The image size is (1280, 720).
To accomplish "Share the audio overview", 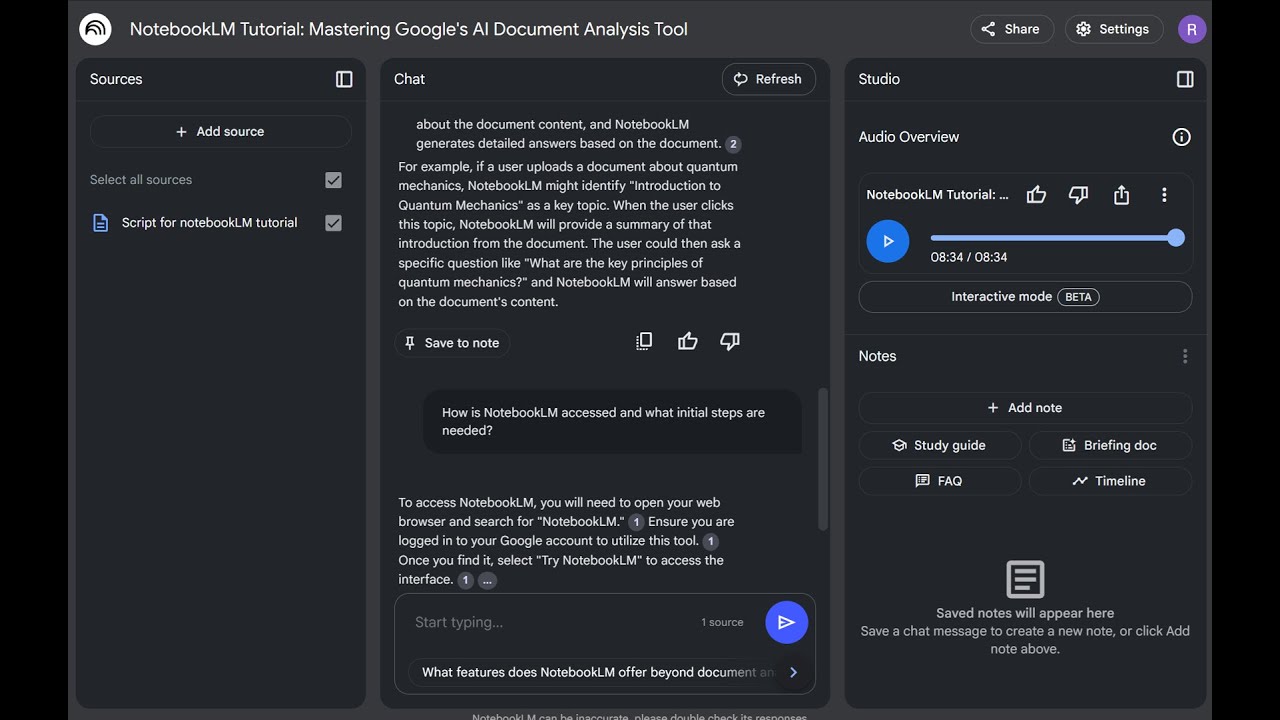I will (x=1121, y=195).
